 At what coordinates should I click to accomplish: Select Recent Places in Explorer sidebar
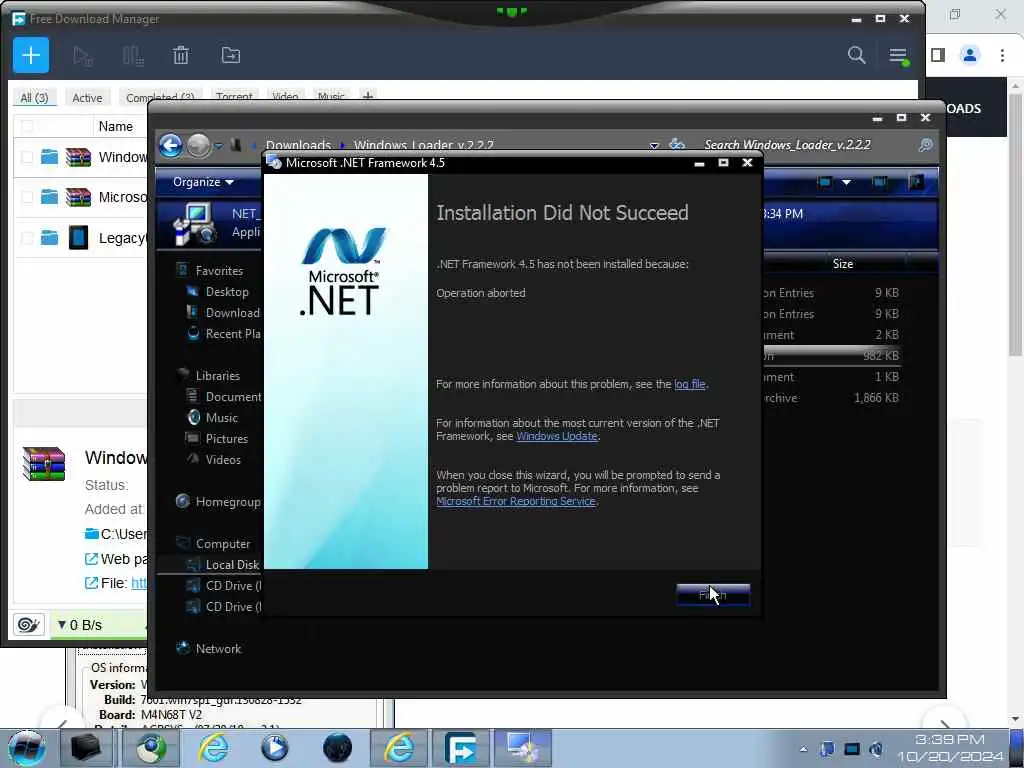223,334
